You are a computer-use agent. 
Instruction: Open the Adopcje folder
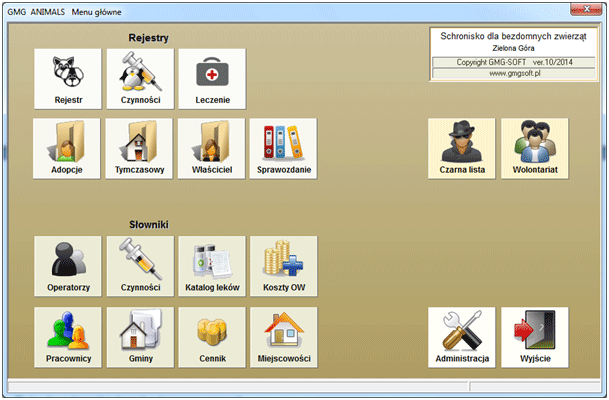[67, 149]
